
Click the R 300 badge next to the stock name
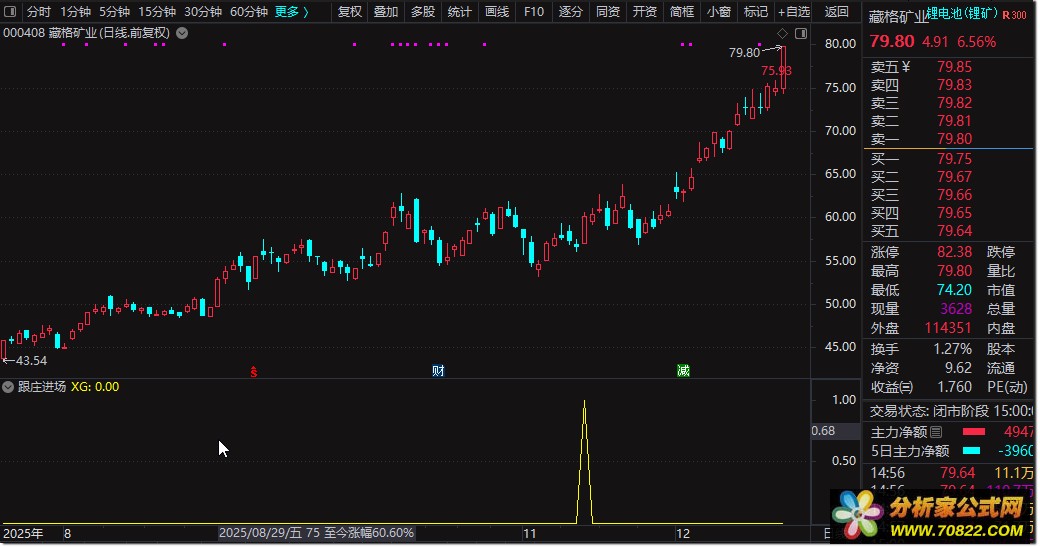tap(1014, 16)
